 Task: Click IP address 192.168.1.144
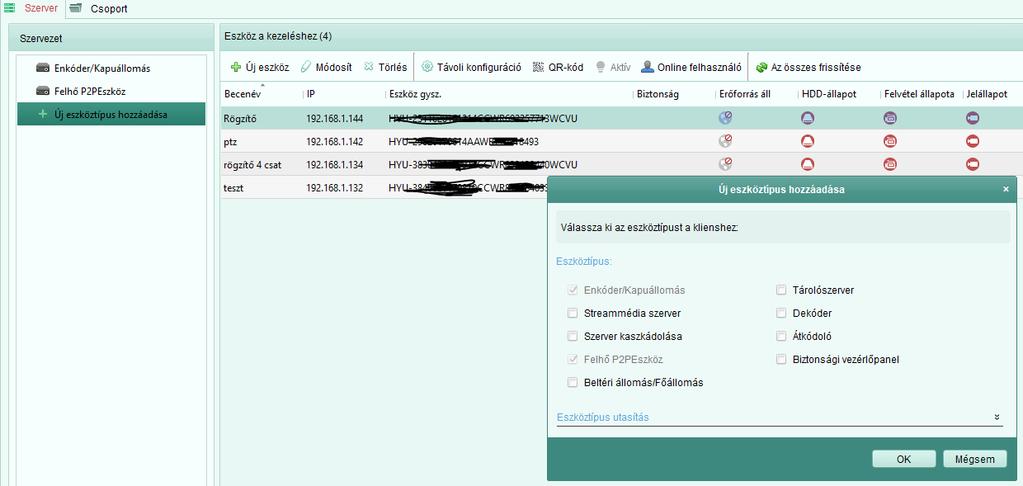335,119
